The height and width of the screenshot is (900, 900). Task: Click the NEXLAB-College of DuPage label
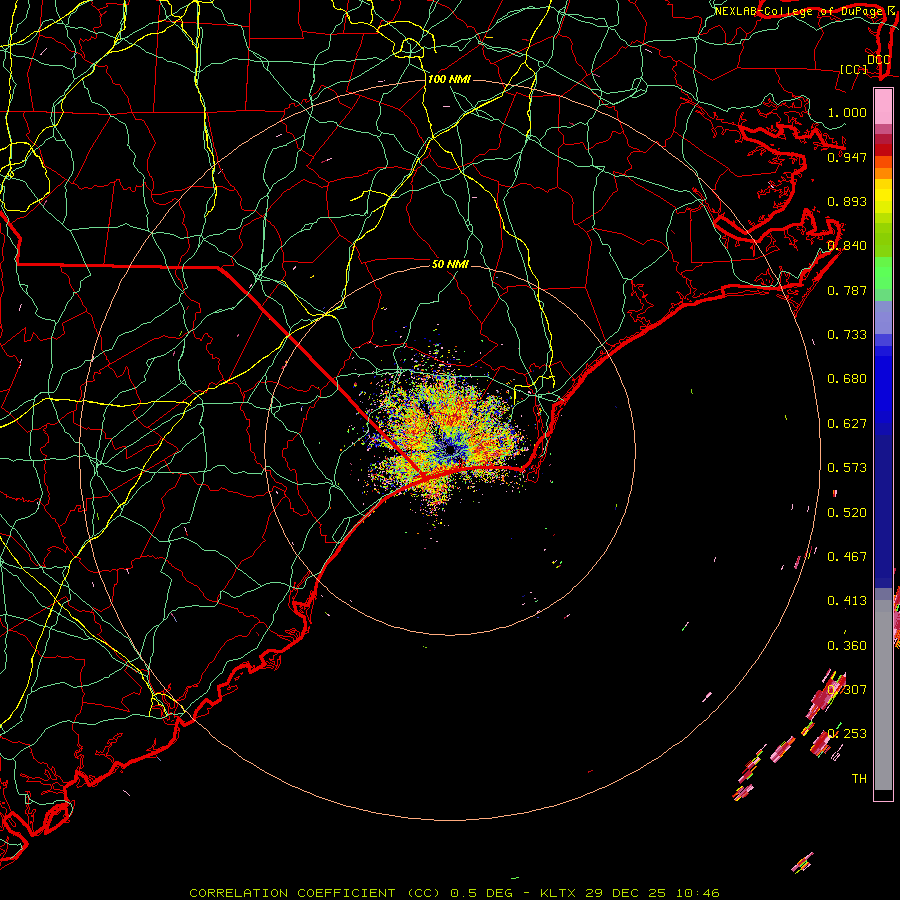tap(798, 11)
